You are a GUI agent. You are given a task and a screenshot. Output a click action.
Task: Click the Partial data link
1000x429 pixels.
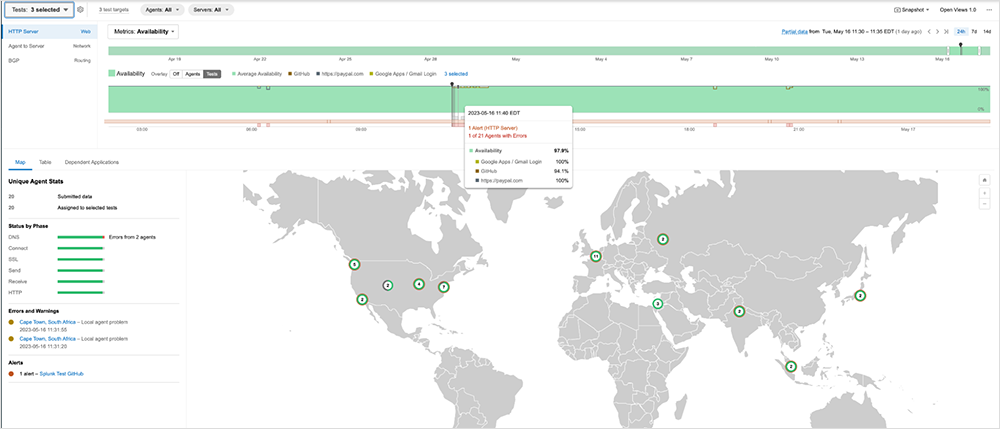click(796, 32)
